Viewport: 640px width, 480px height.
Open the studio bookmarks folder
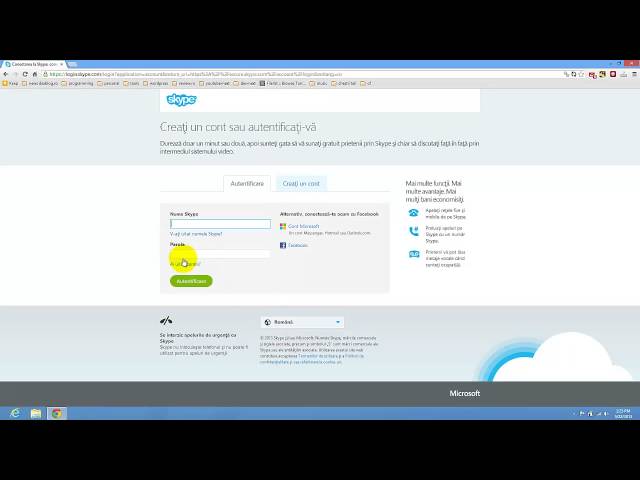pyautogui.click(x=318, y=83)
